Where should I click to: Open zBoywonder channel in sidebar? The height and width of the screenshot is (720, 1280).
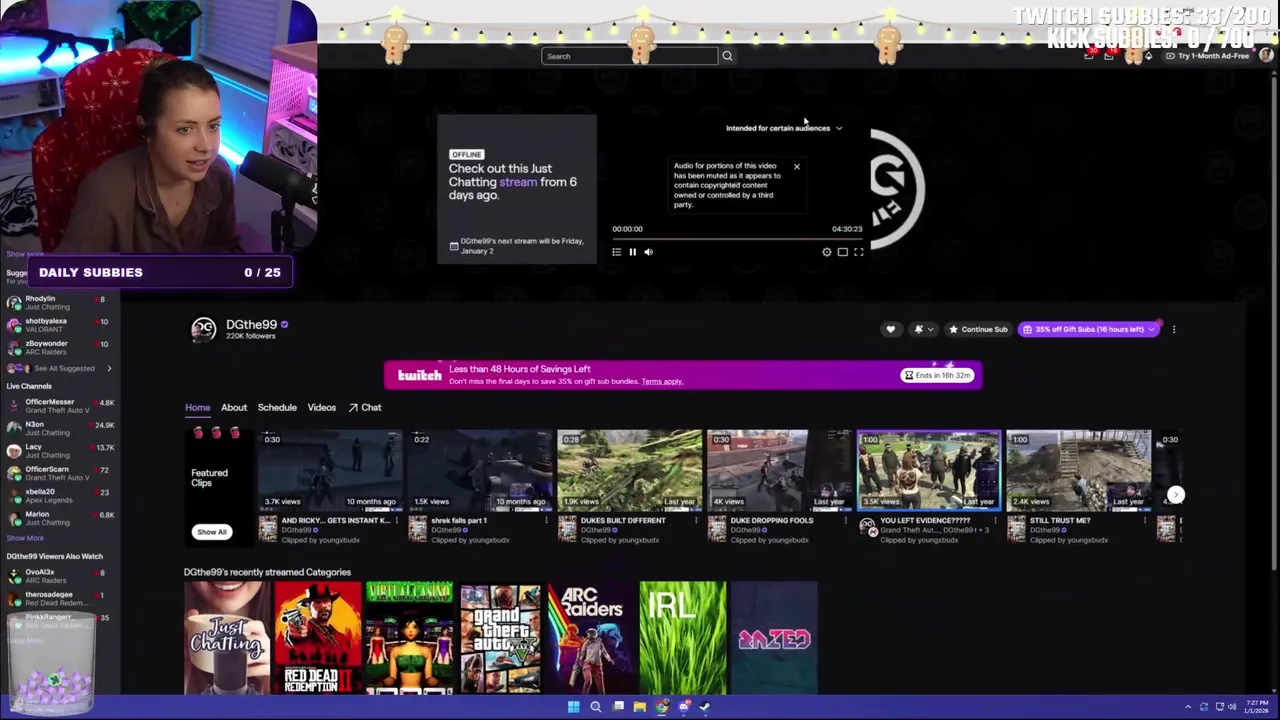pyautogui.click(x=60, y=347)
